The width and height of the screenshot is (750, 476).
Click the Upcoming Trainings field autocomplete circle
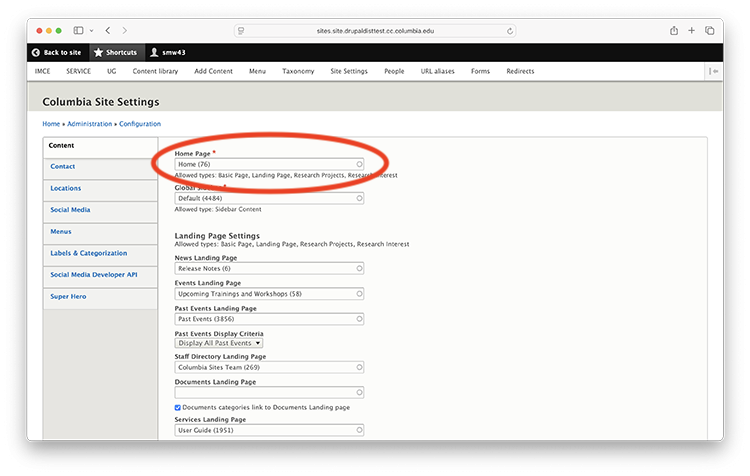[359, 294]
